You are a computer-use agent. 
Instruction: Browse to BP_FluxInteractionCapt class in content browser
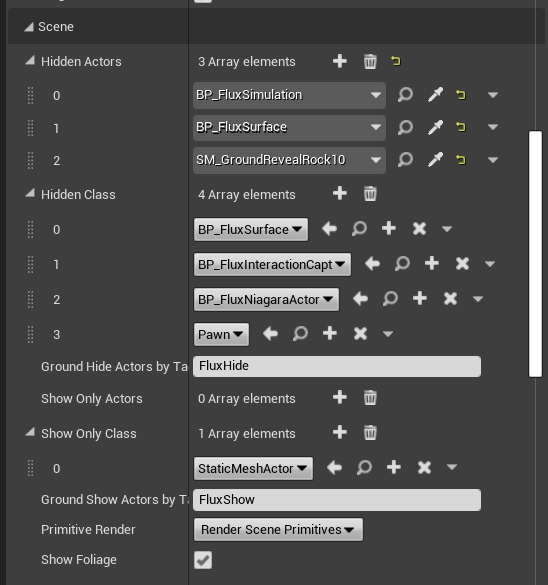coord(402,264)
